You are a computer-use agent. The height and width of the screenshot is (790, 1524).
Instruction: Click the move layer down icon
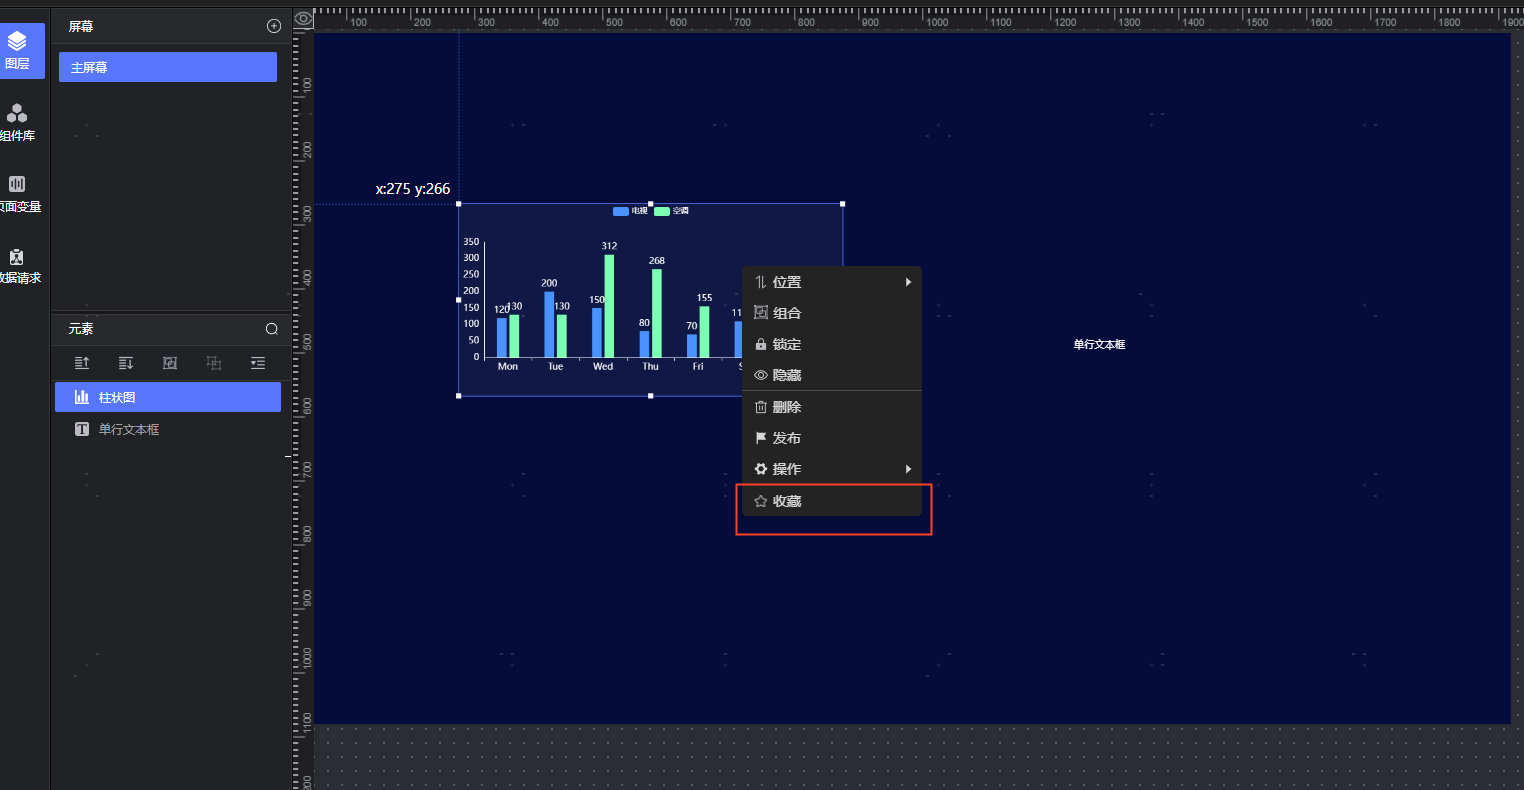pyautogui.click(x=126, y=363)
